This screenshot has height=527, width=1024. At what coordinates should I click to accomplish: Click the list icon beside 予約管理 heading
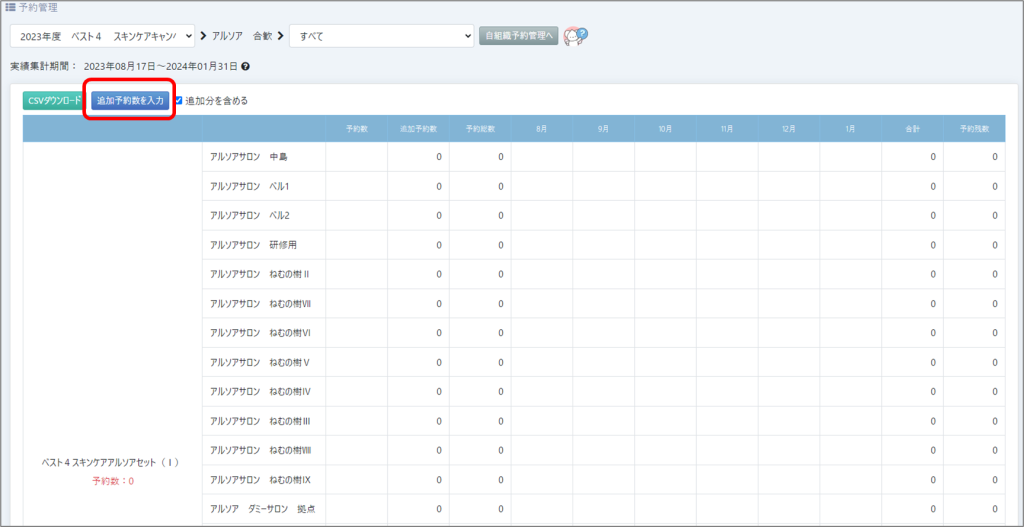point(11,7)
